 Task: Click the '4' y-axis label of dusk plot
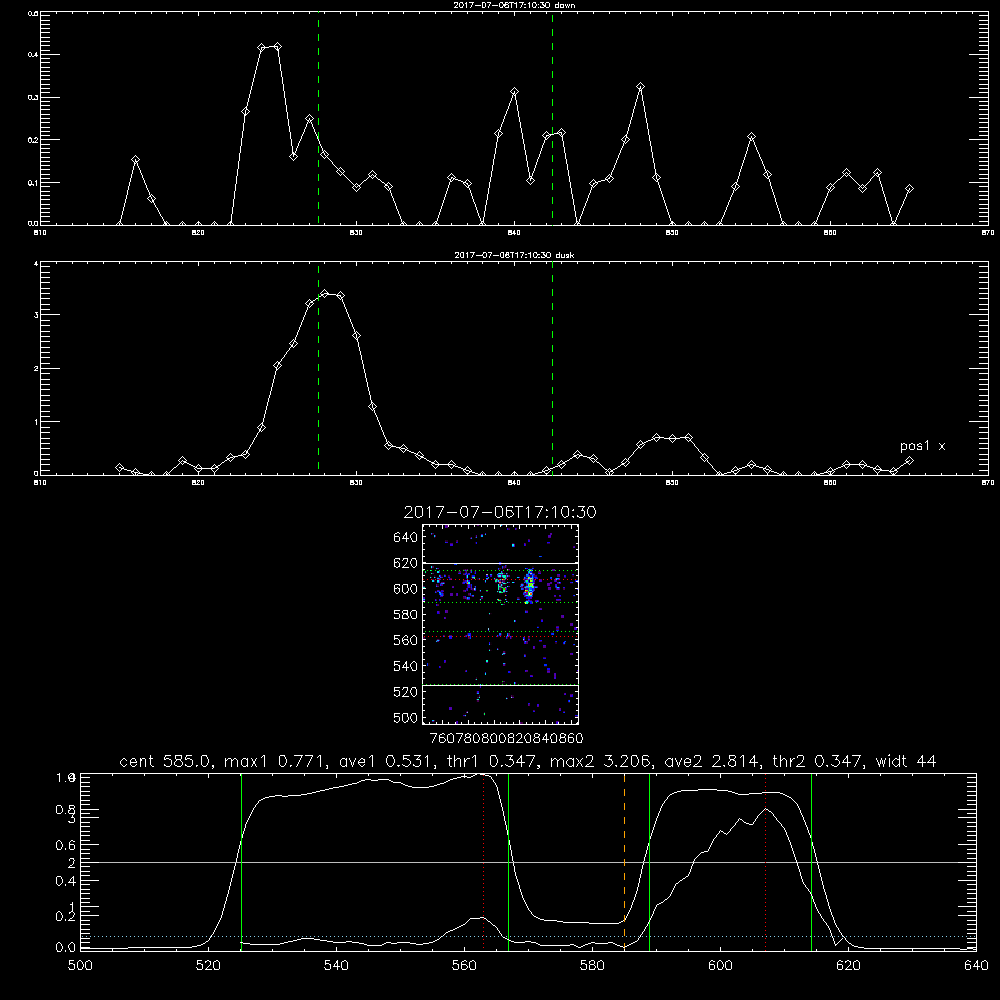click(36, 263)
